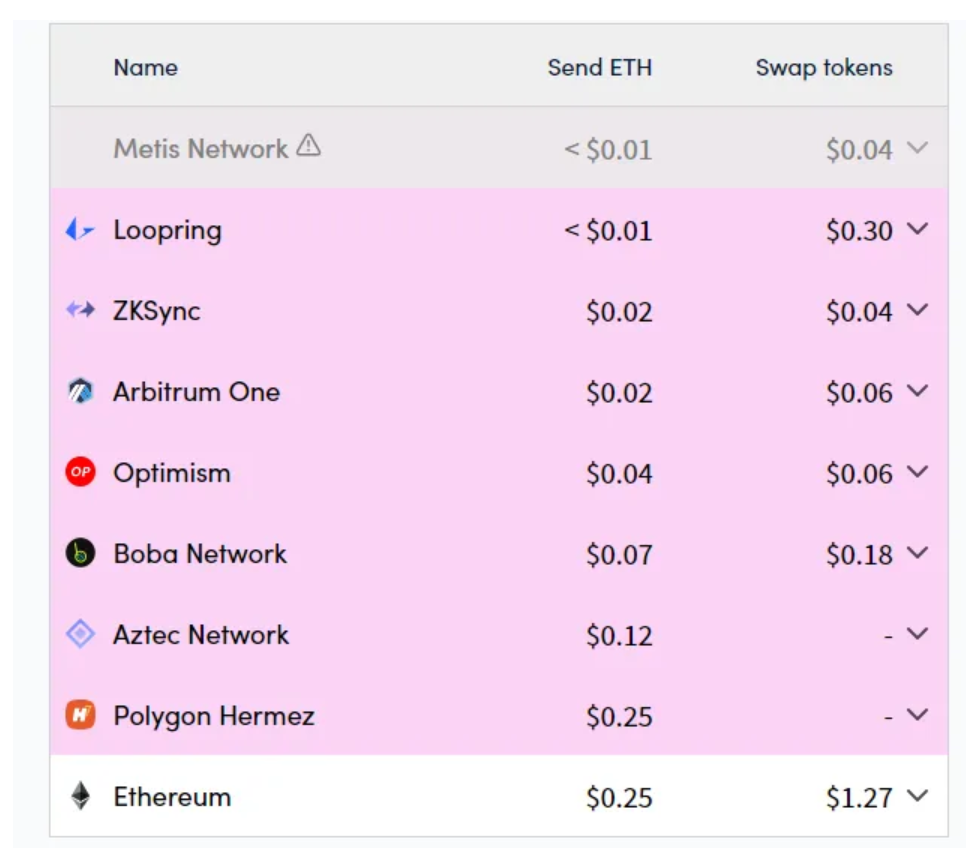
Task: Expand the Arbitrum One row chevron
Action: coord(917,392)
